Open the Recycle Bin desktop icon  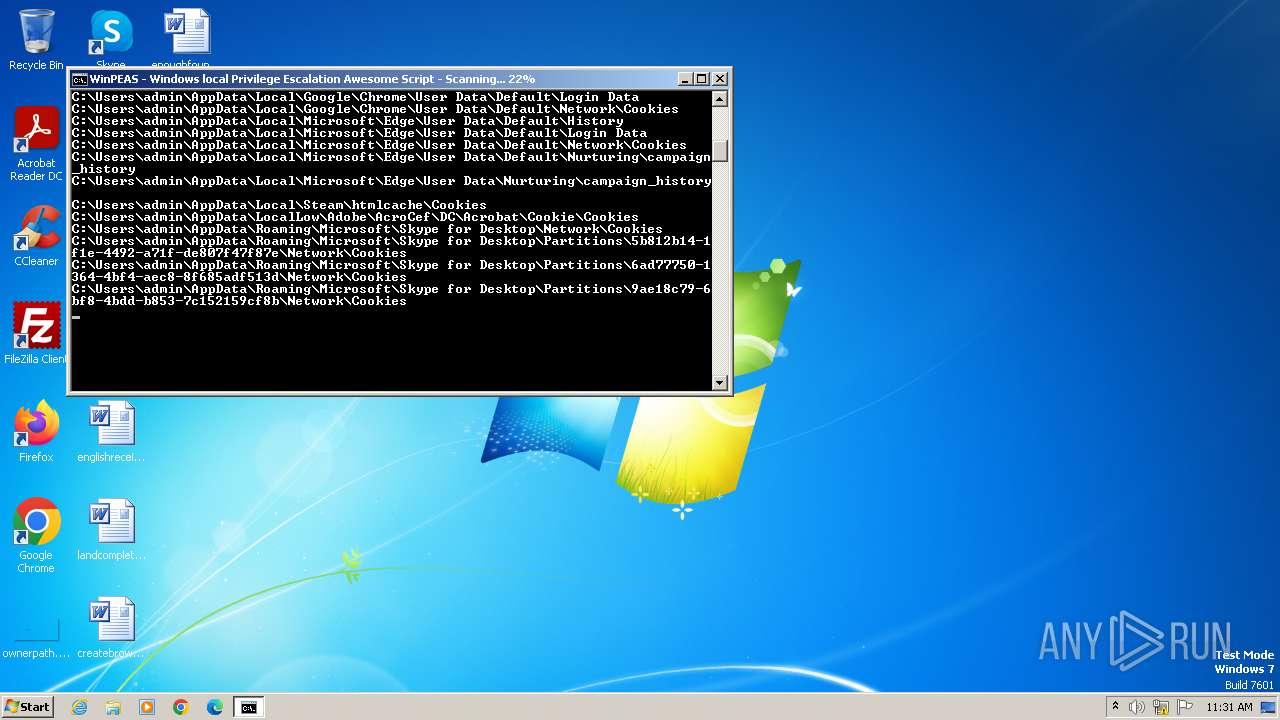point(36,38)
